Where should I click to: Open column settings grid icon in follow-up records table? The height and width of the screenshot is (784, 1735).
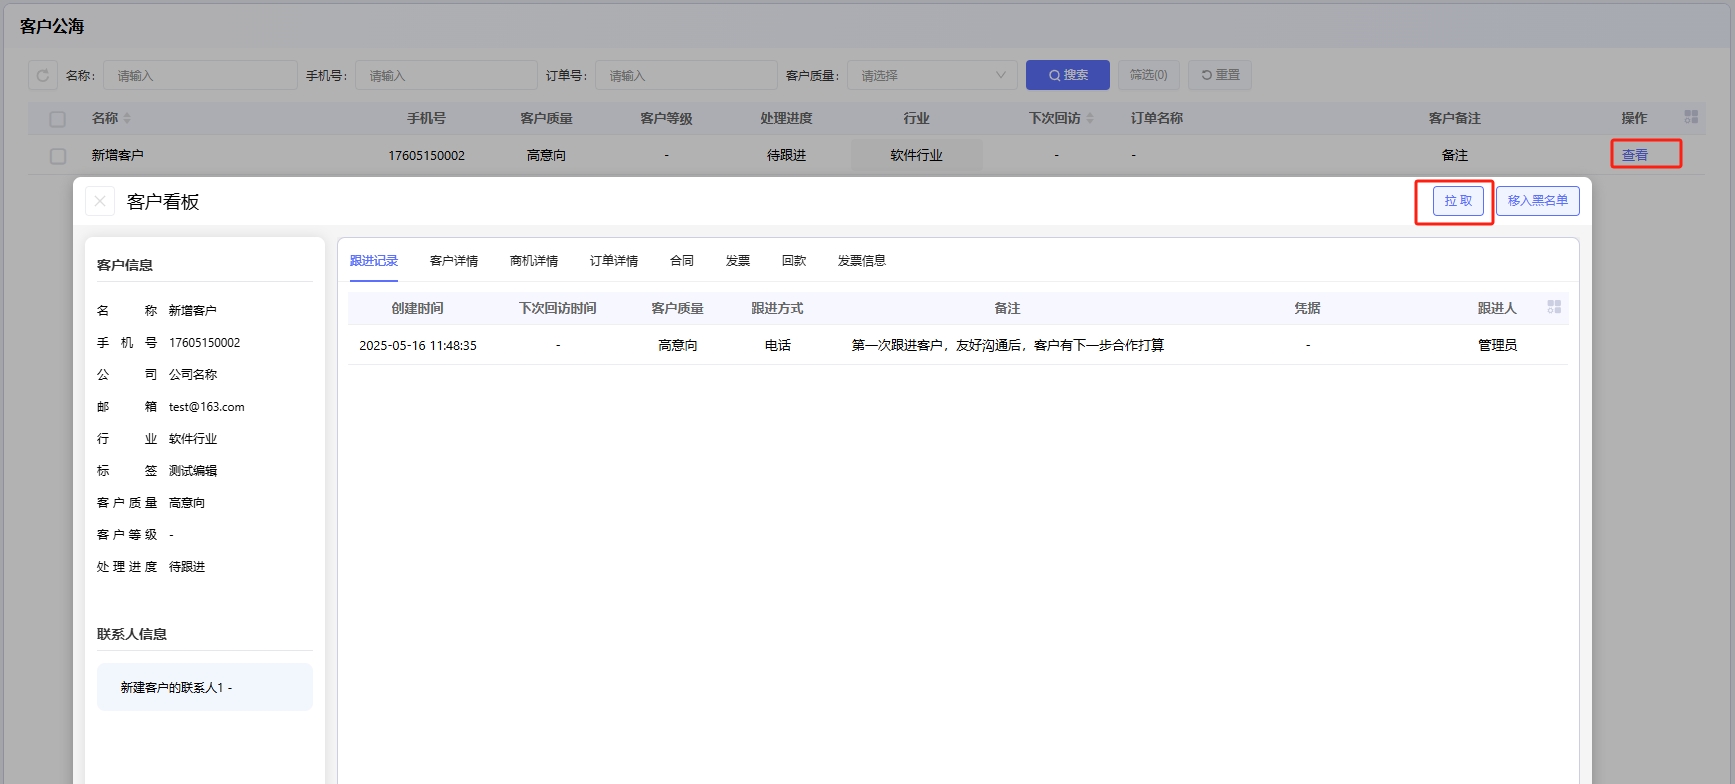click(x=1554, y=307)
